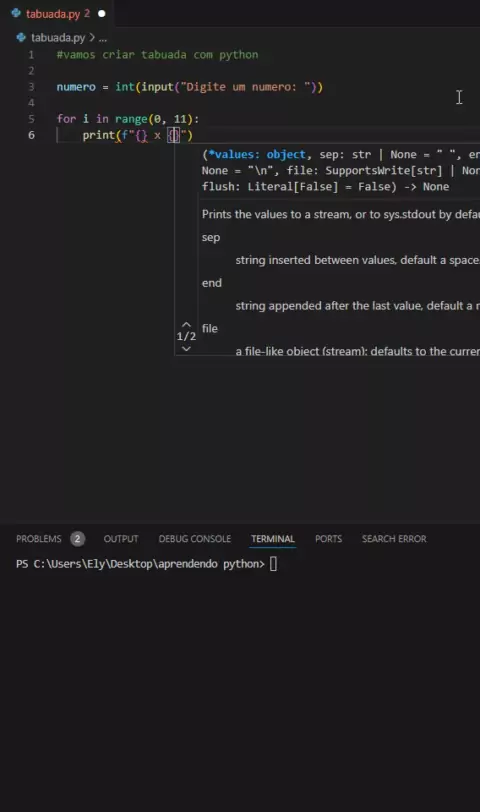480x812 pixels.
Task: Click the terminal prompt input cursor
Action: click(x=273, y=564)
